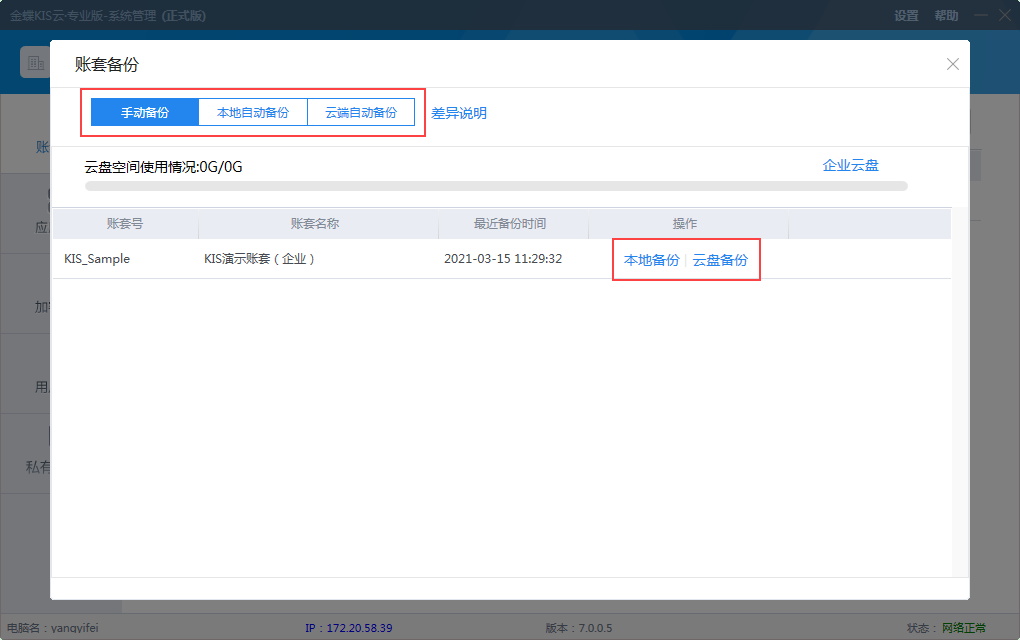Open the 差异说明 link
This screenshot has width=1020, height=640.
(459, 113)
